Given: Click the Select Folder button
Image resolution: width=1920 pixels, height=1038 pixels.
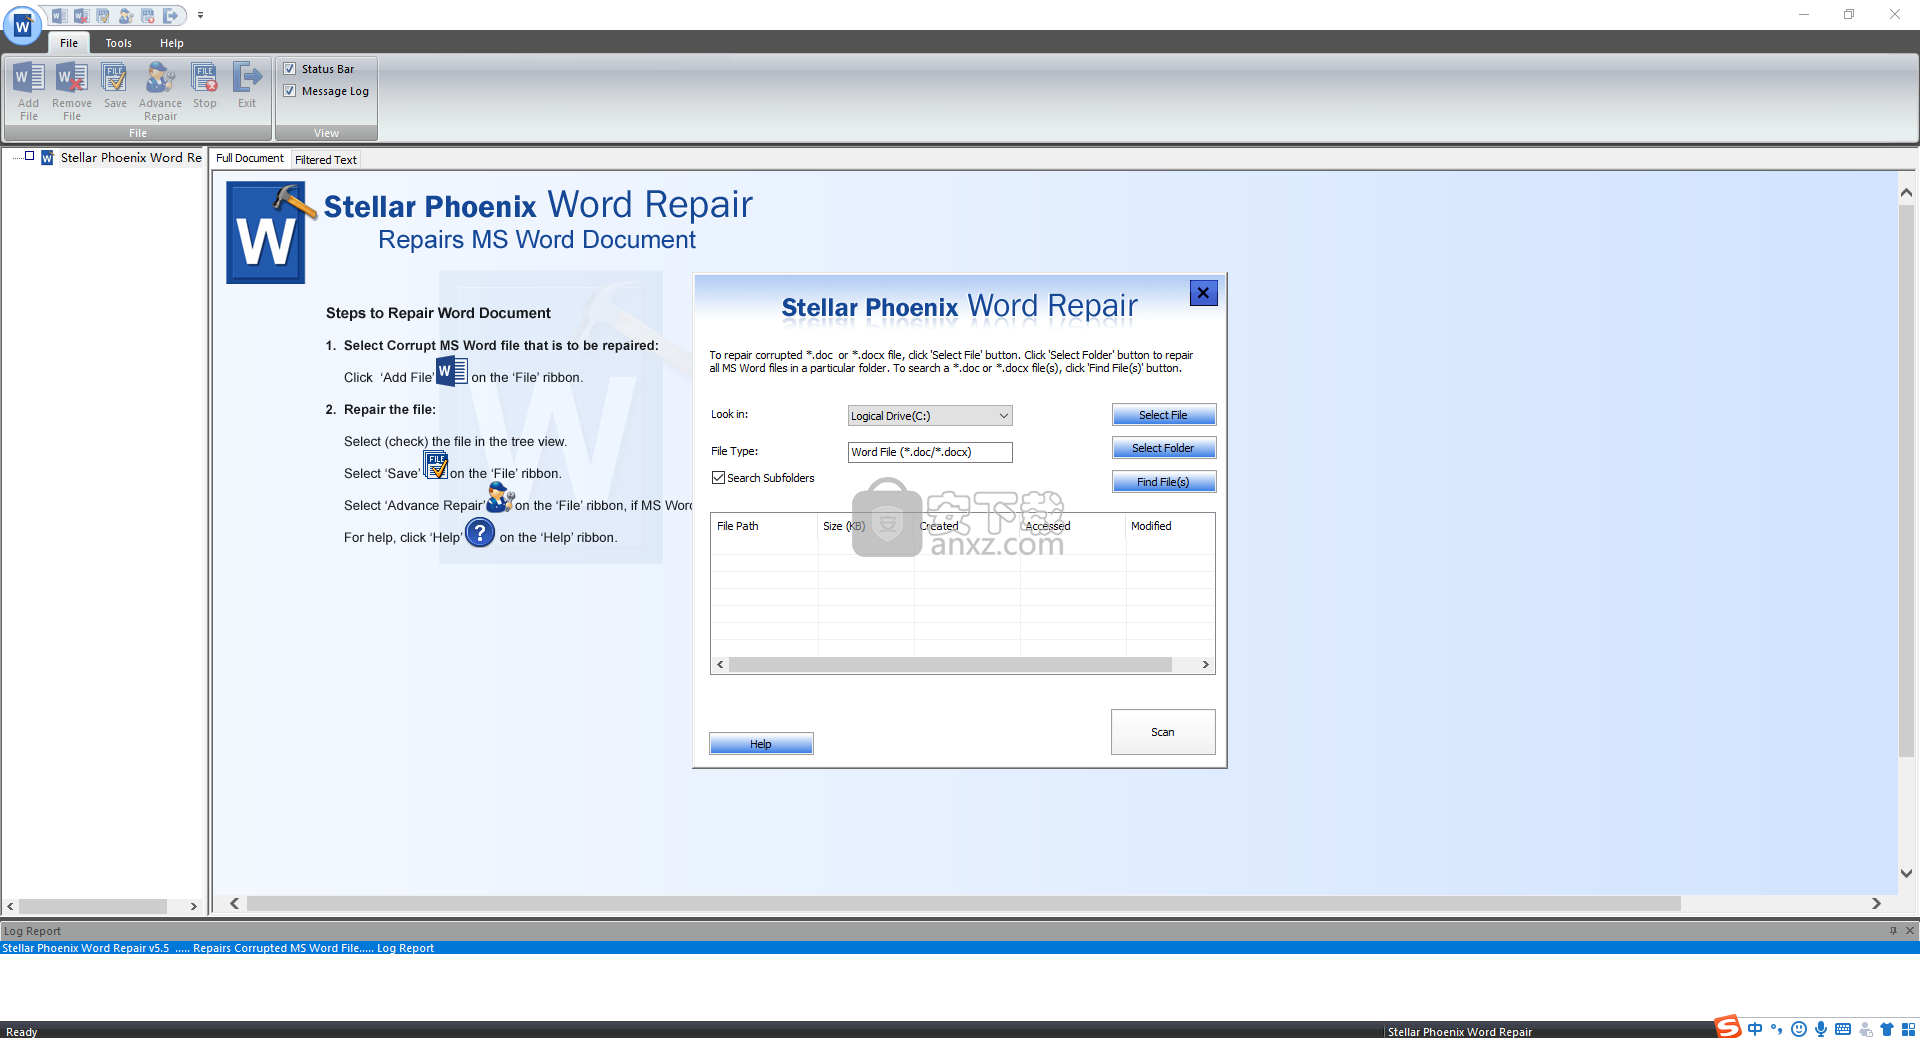Looking at the screenshot, I should click(x=1164, y=448).
